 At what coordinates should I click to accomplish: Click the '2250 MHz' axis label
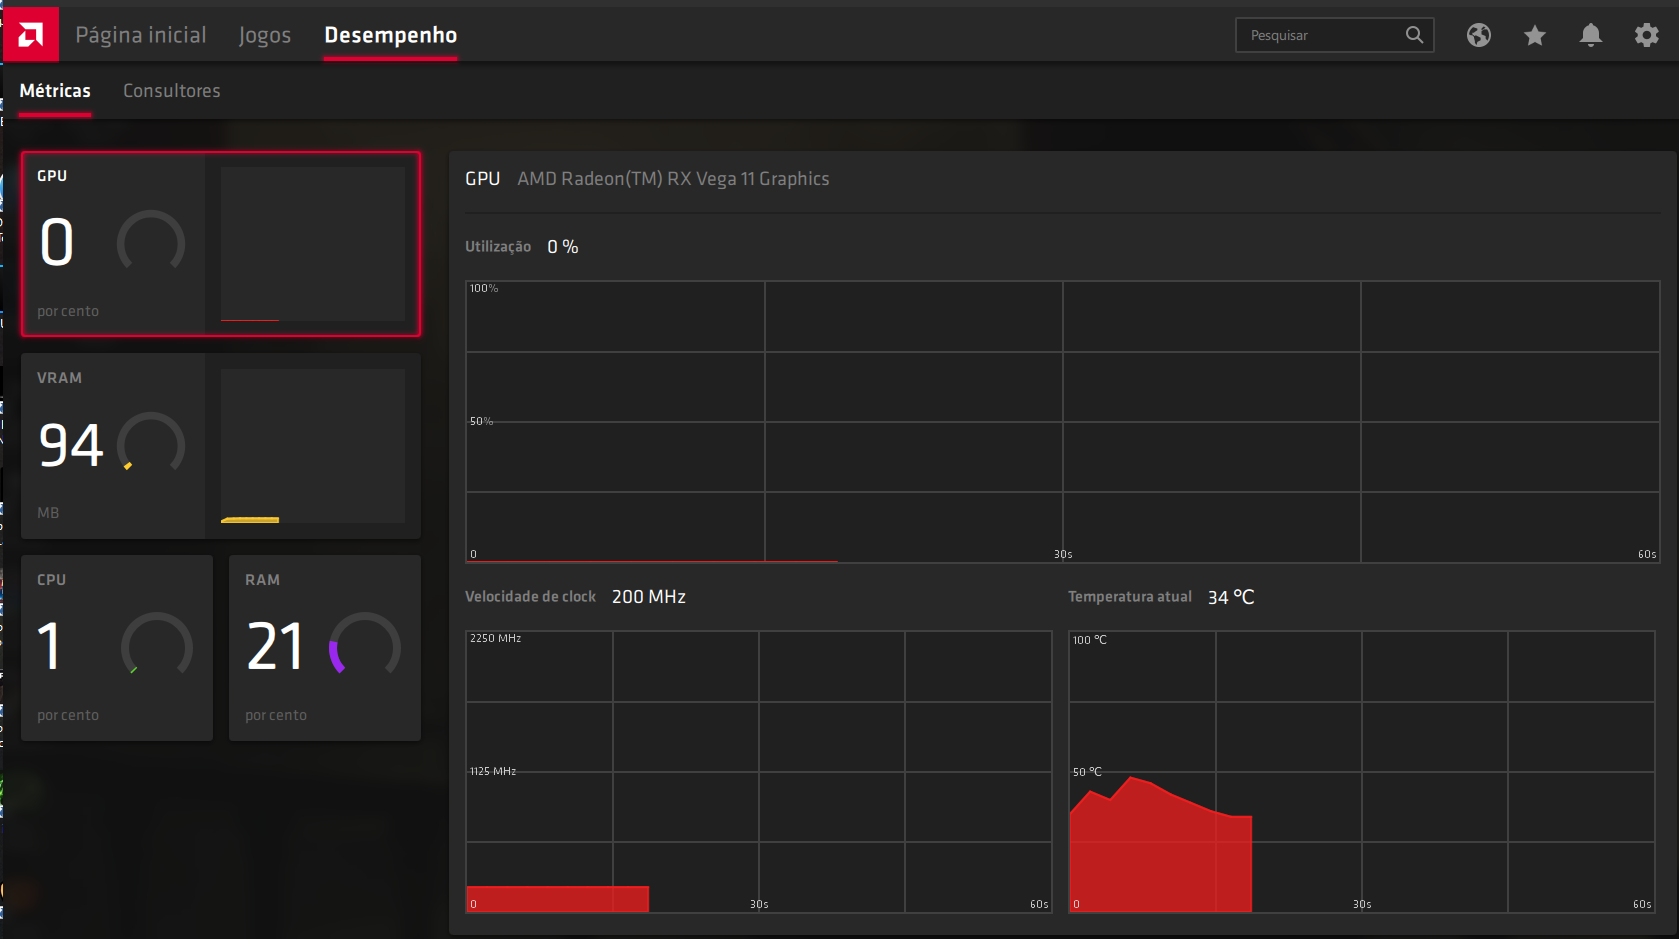click(496, 638)
